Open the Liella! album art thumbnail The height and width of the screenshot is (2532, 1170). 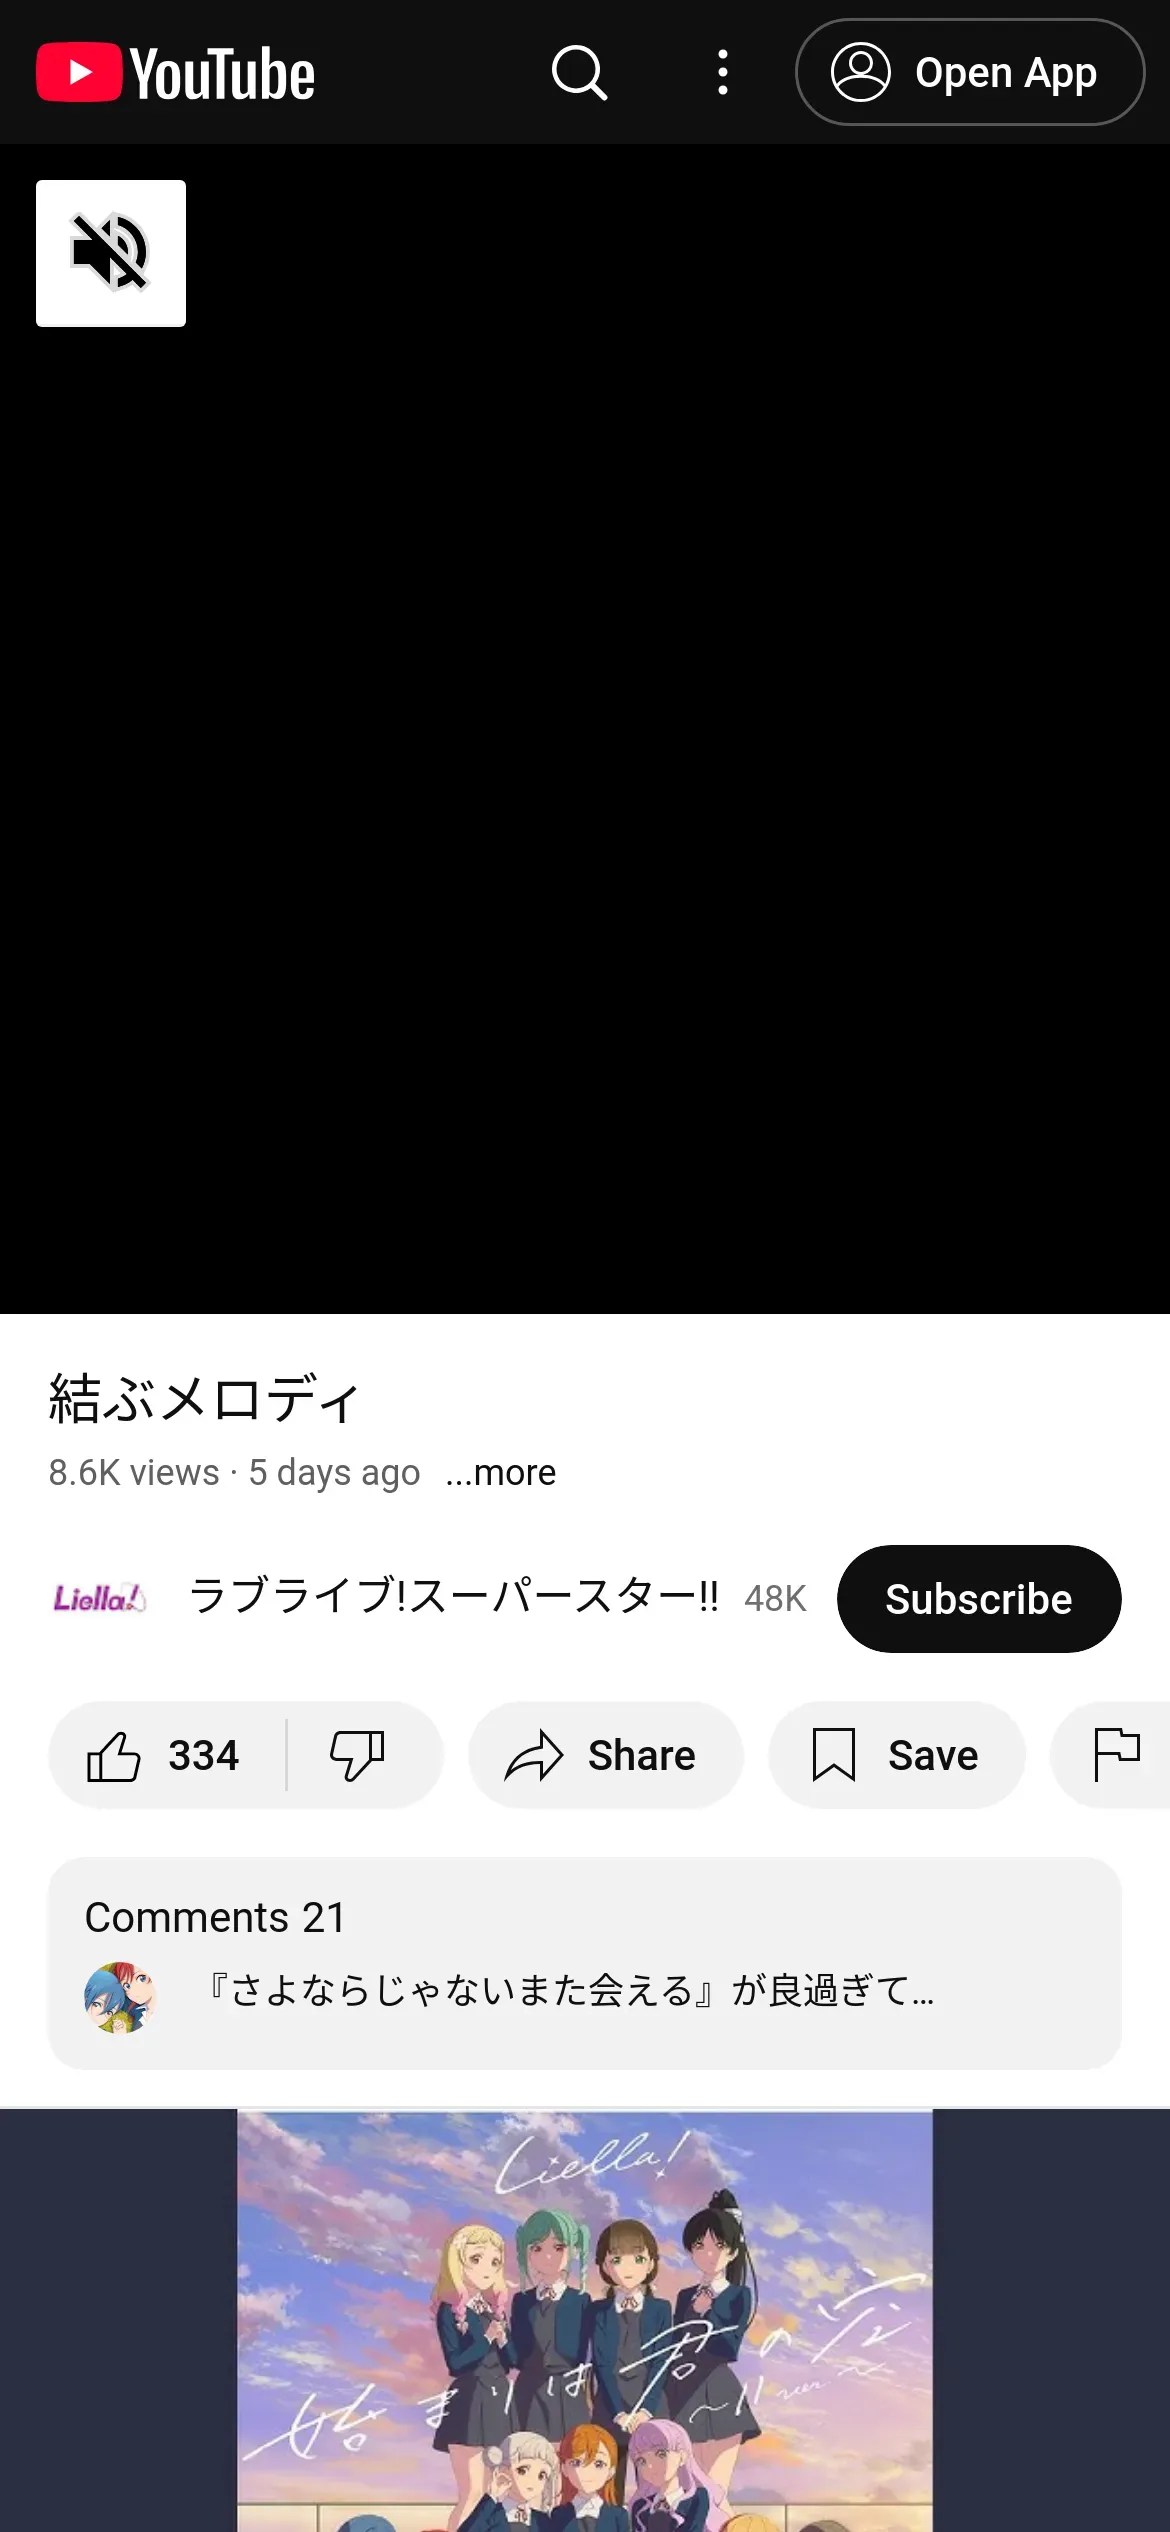click(585, 2320)
